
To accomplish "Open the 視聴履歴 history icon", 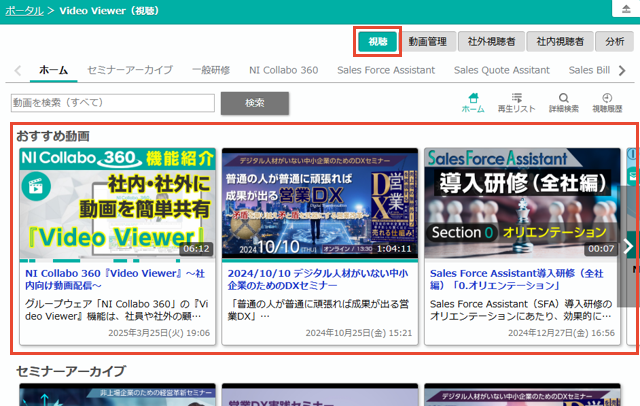I will click(607, 103).
